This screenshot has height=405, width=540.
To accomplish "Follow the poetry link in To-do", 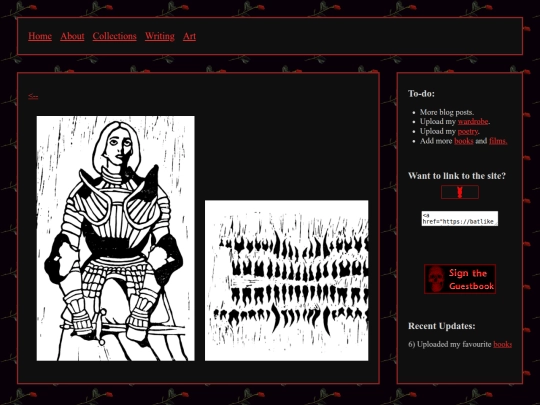I will pos(468,131).
